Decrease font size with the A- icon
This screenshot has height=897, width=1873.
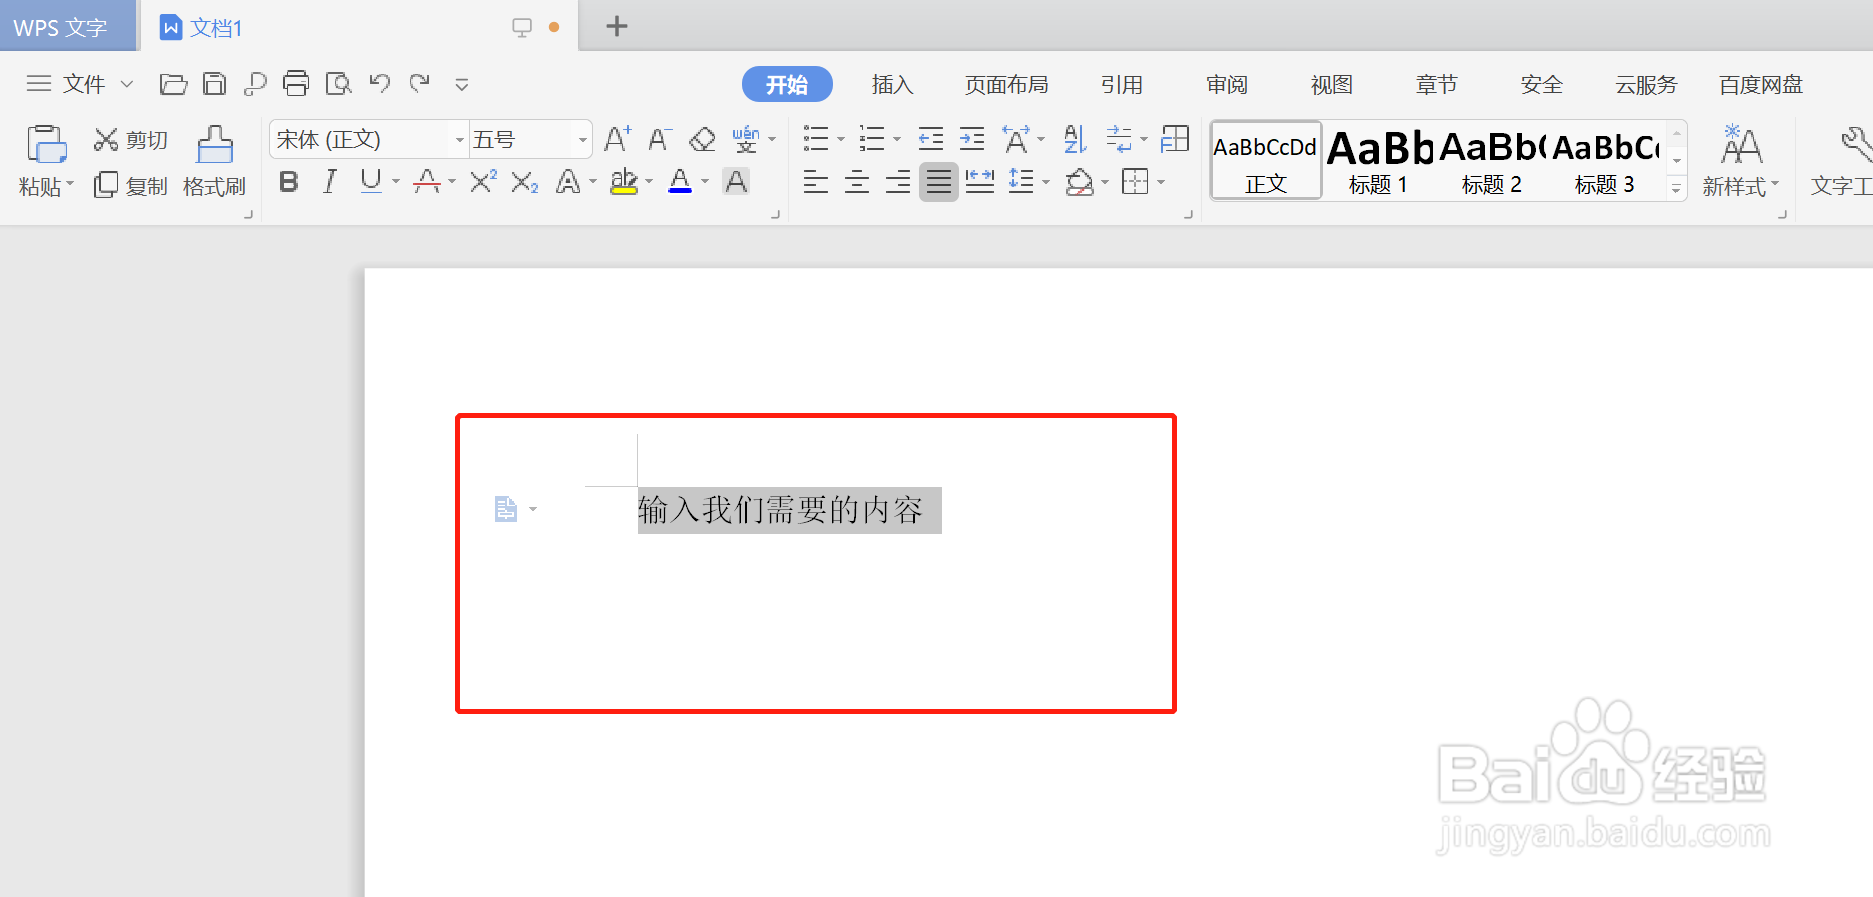pos(659,139)
